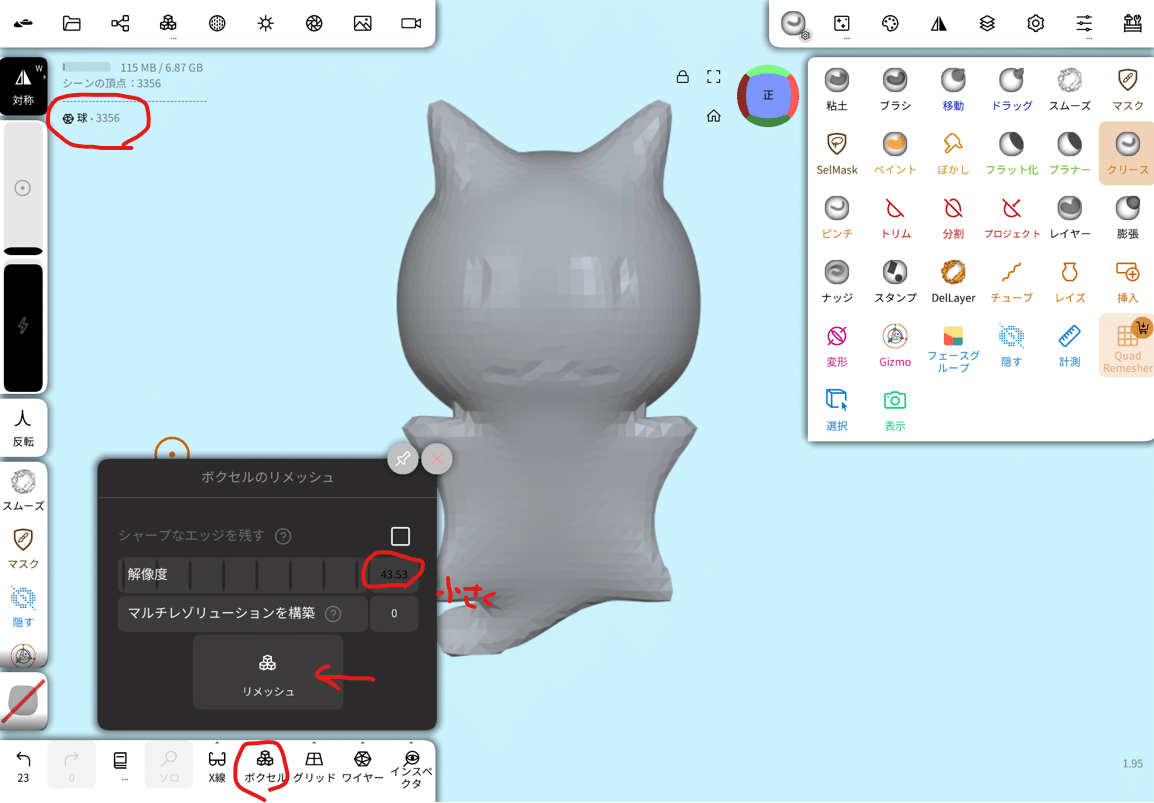Toggle シャープなエッジを残す checkbox

pyautogui.click(x=400, y=536)
